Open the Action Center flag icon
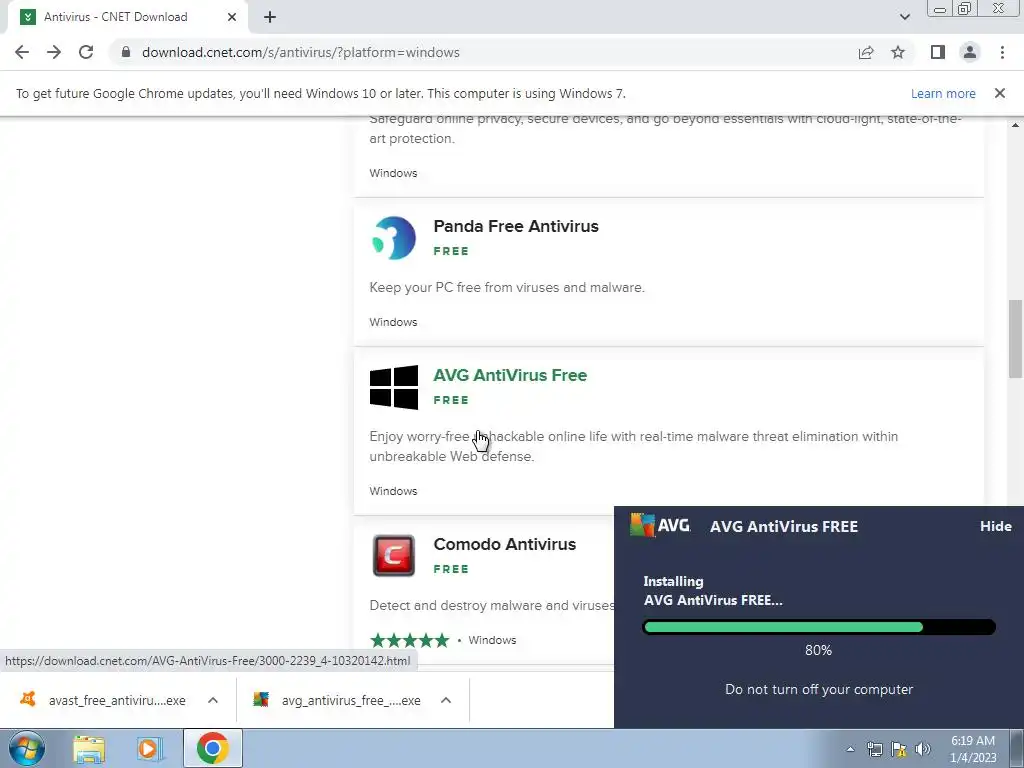Viewport: 1024px width, 768px height. [x=899, y=749]
